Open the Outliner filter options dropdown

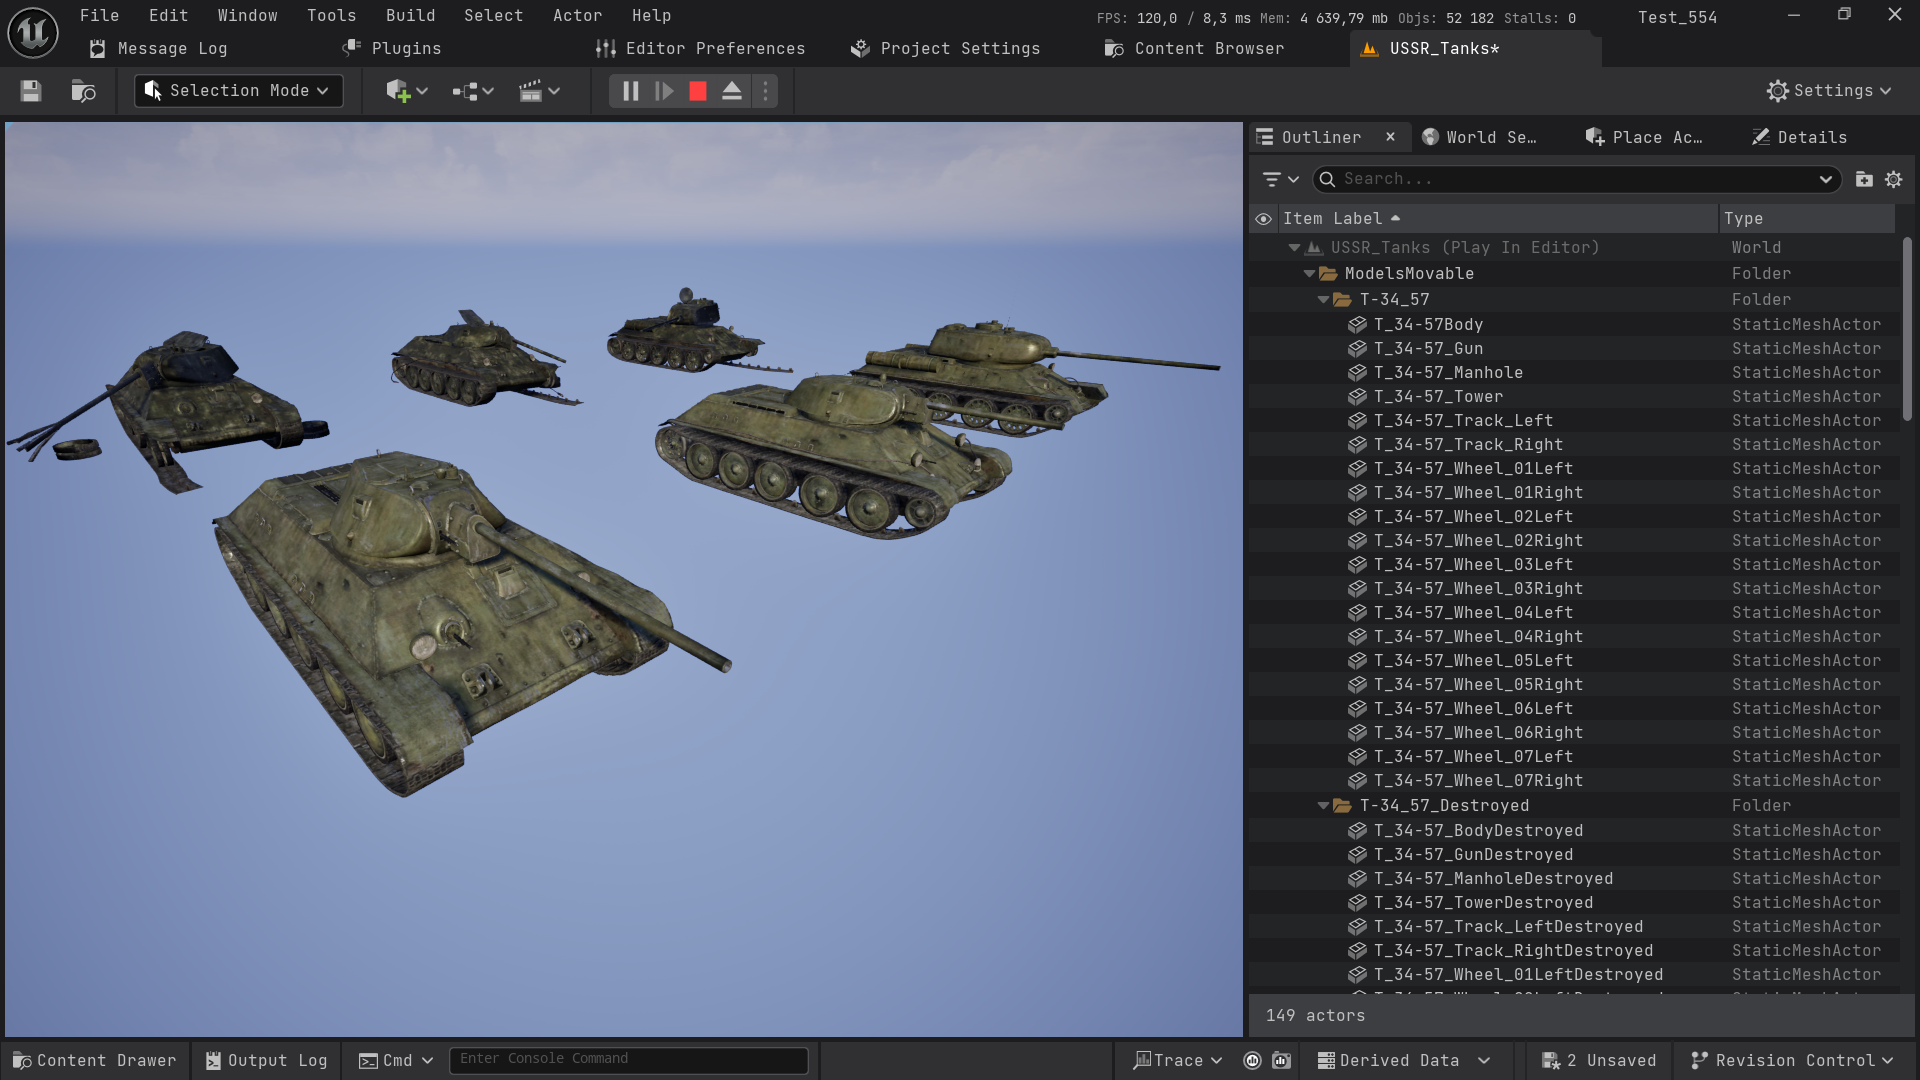(x=1279, y=179)
